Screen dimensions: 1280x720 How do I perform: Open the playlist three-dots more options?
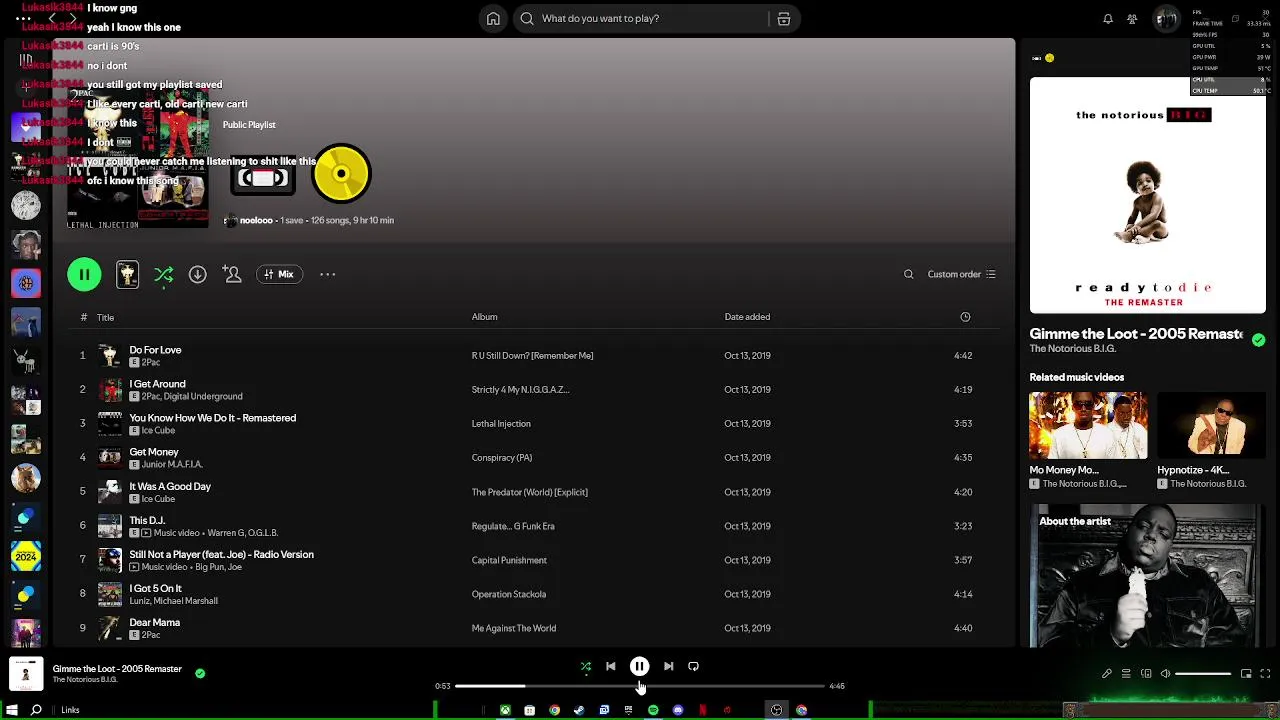click(x=327, y=274)
